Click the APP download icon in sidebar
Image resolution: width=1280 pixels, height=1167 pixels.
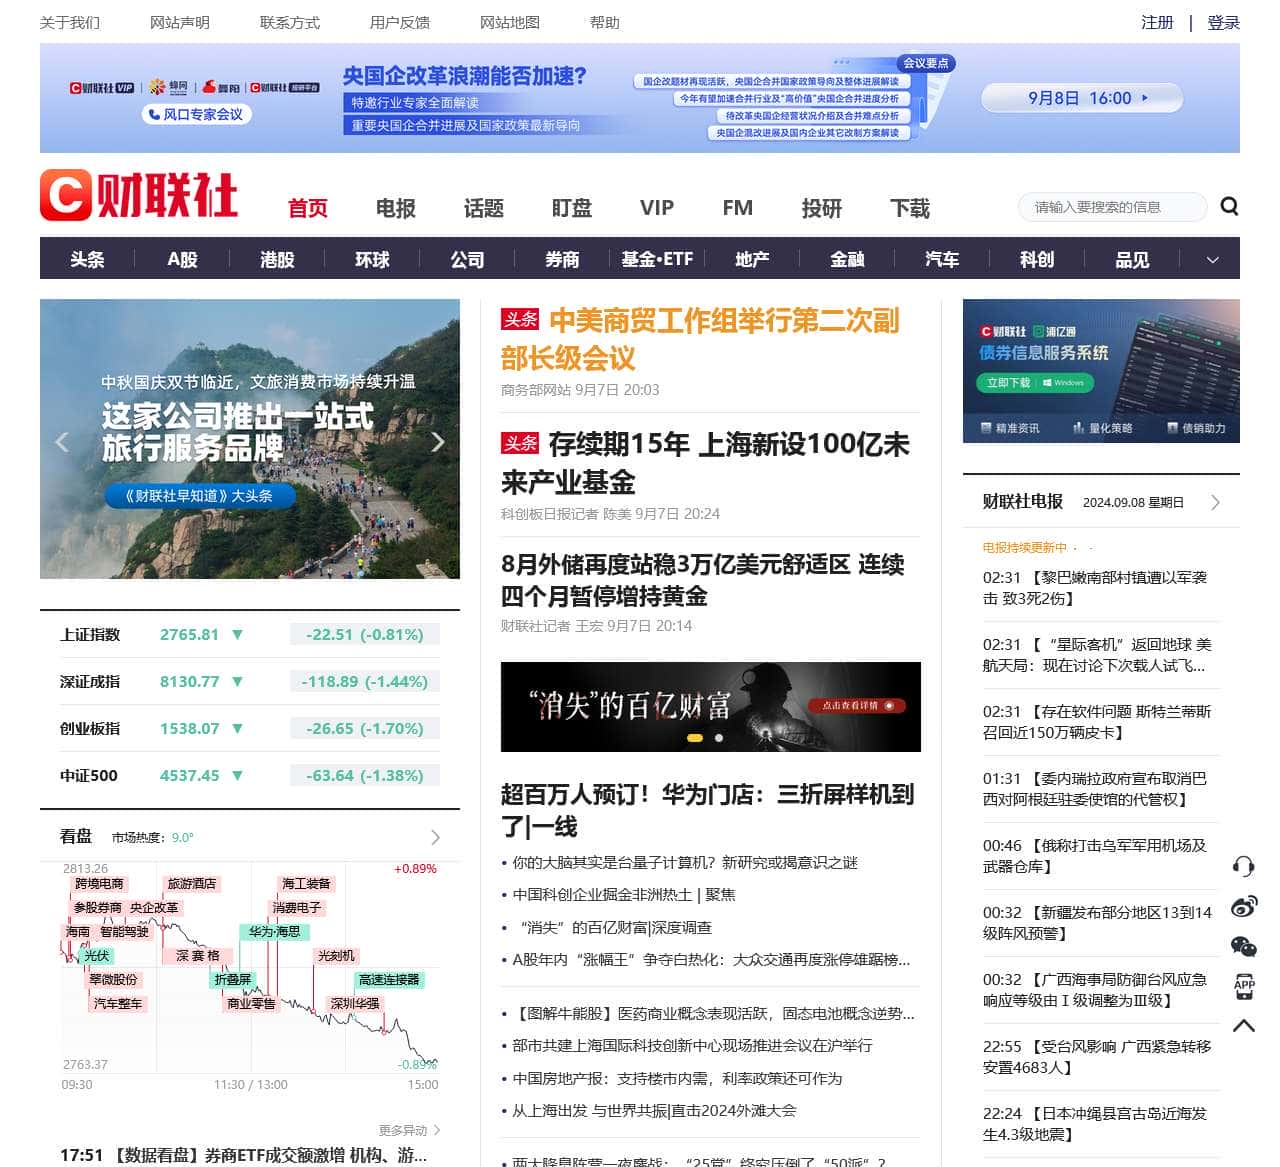click(x=1243, y=985)
